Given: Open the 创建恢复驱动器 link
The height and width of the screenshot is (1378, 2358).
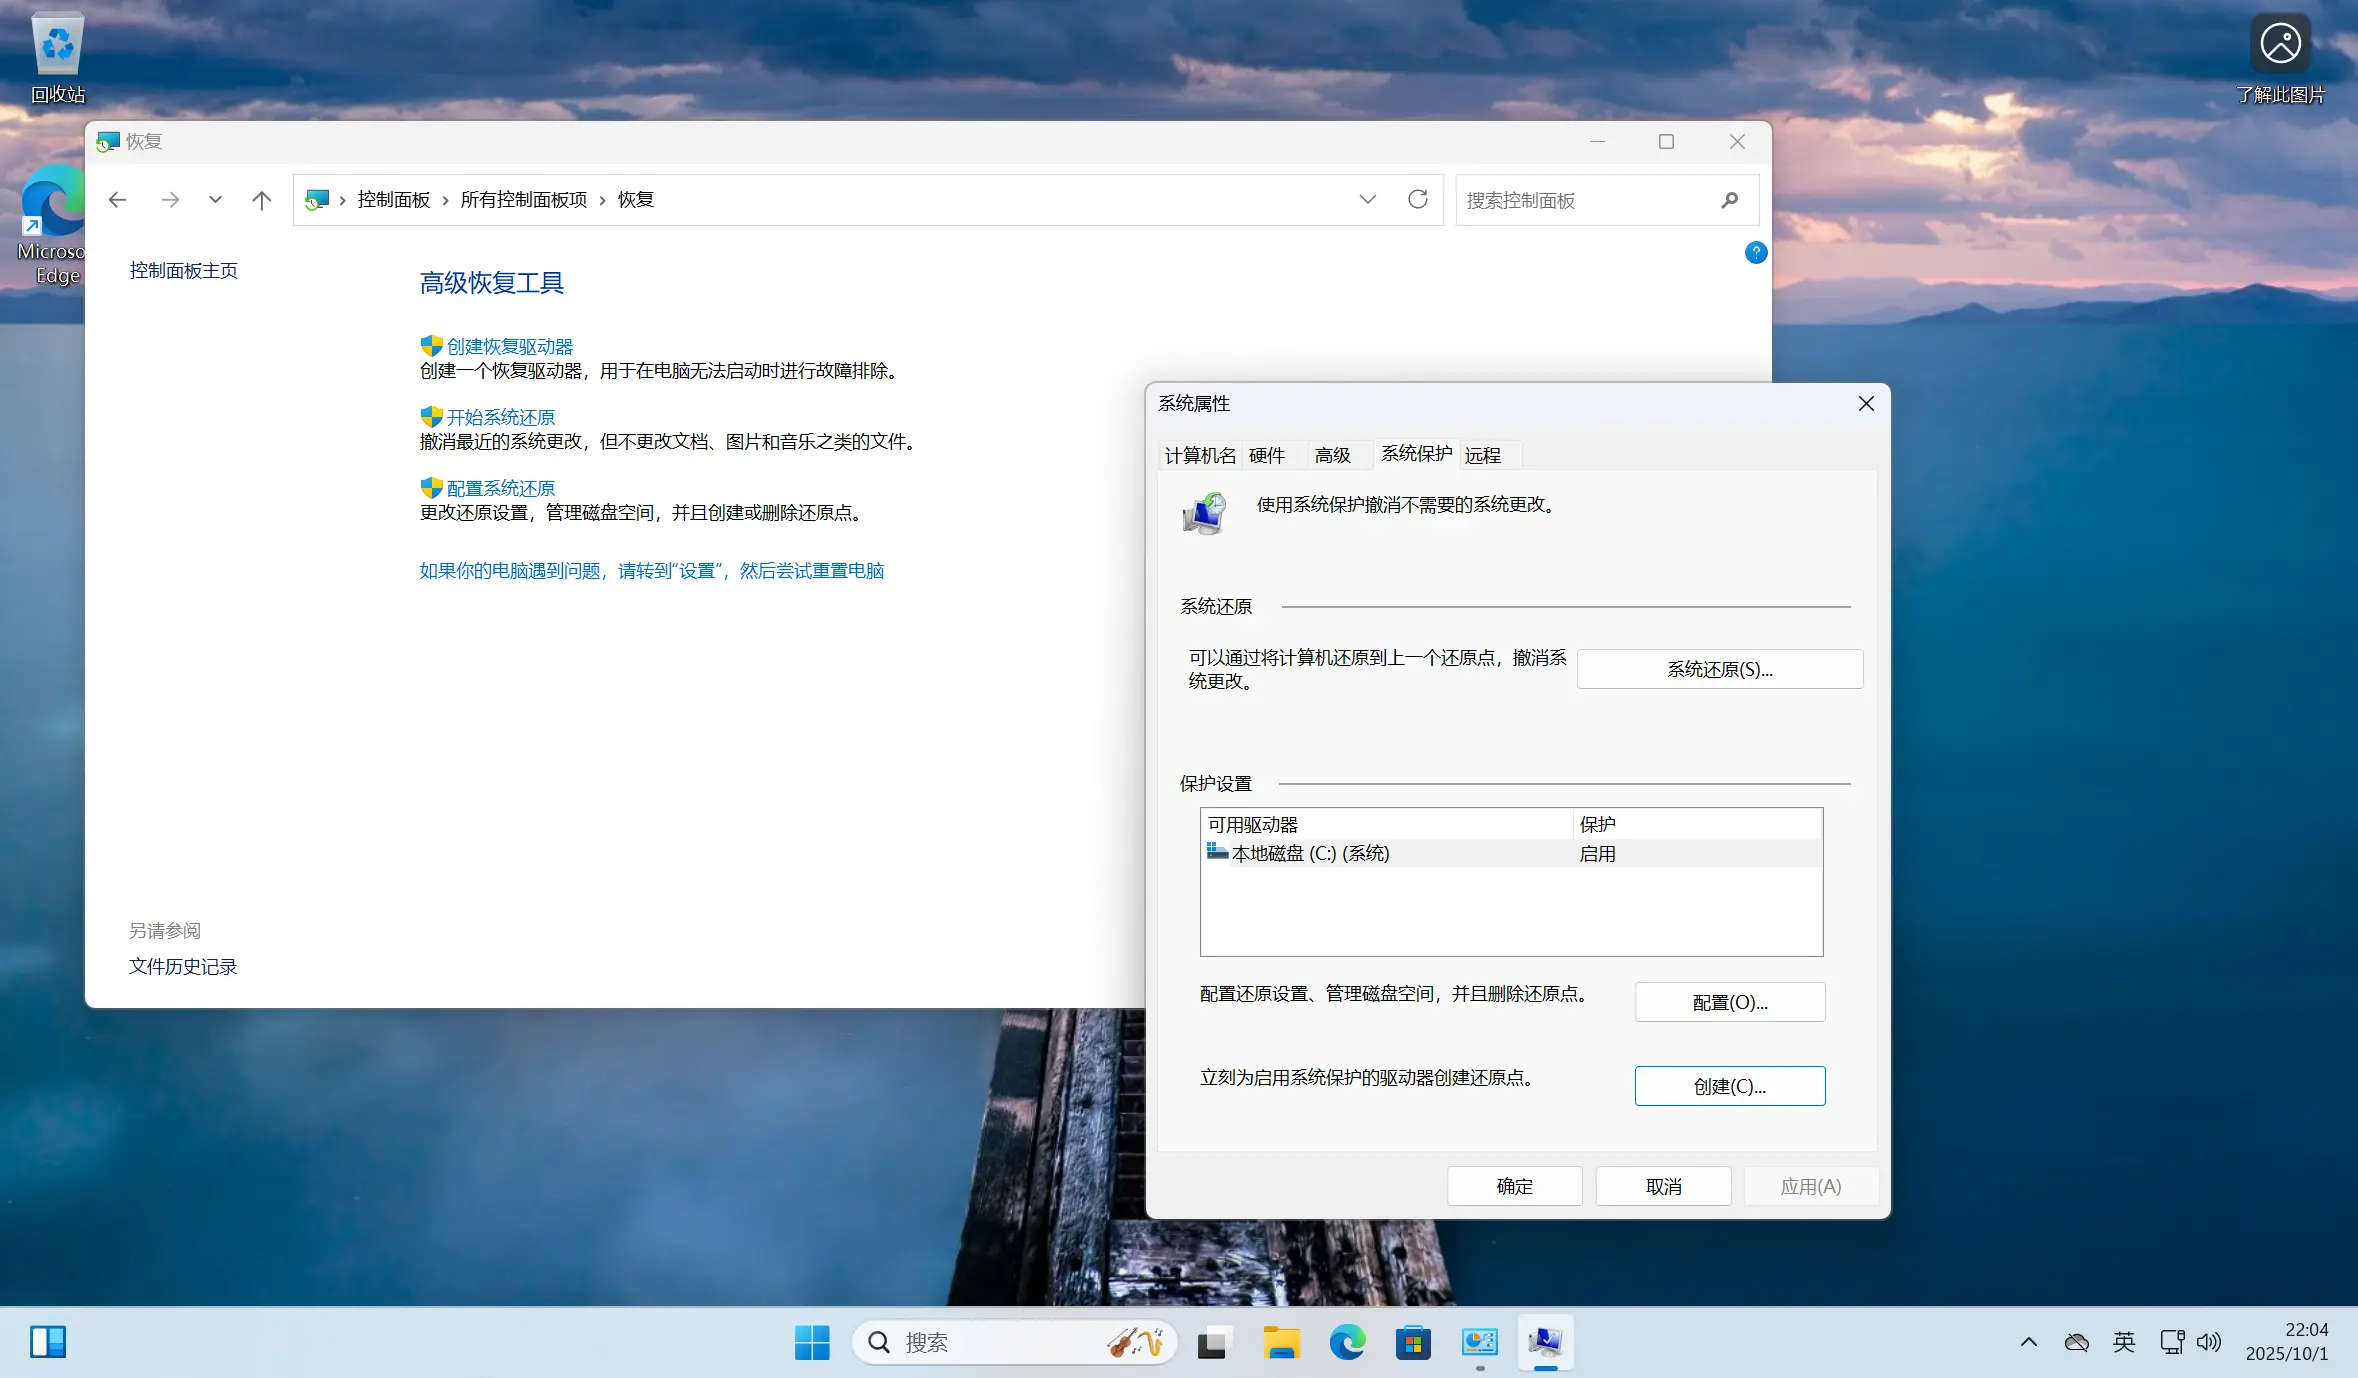Looking at the screenshot, I should point(509,347).
